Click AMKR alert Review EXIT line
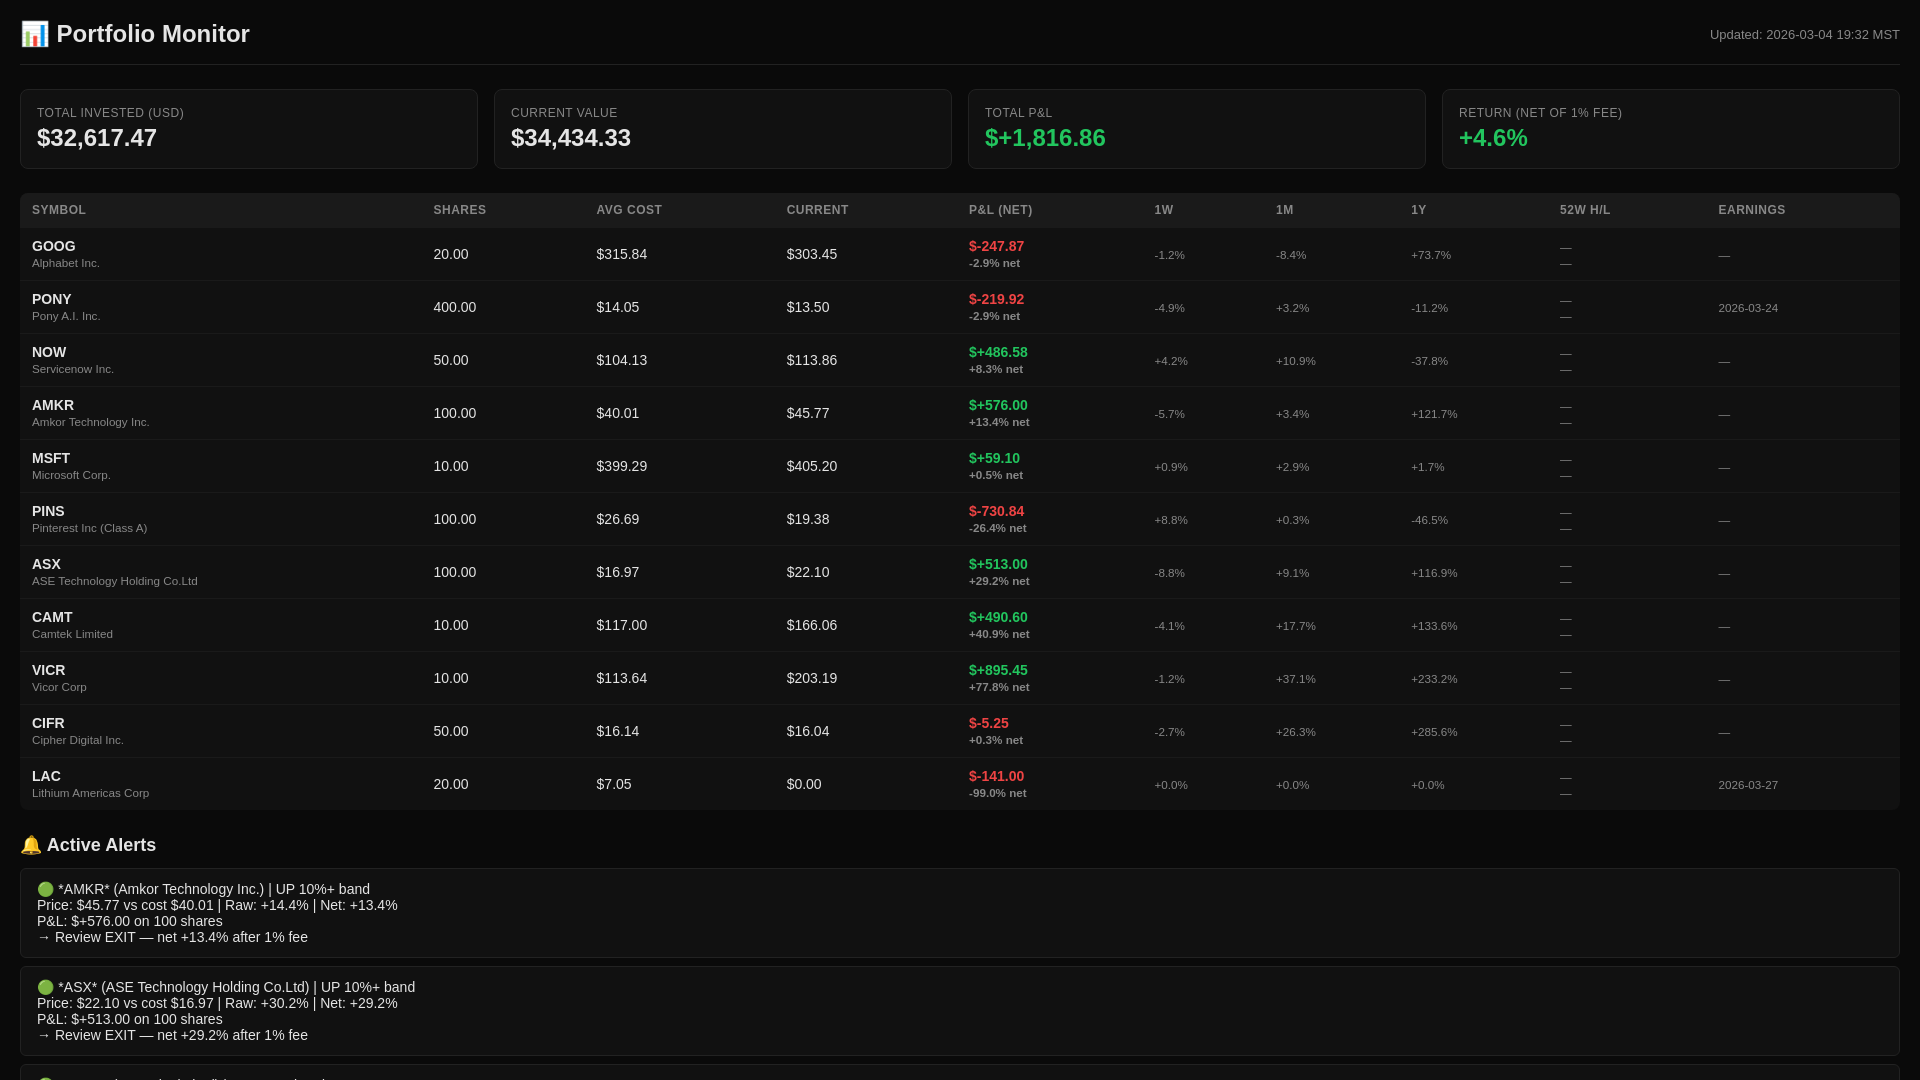Viewport: 1920px width, 1080px height. click(172, 937)
